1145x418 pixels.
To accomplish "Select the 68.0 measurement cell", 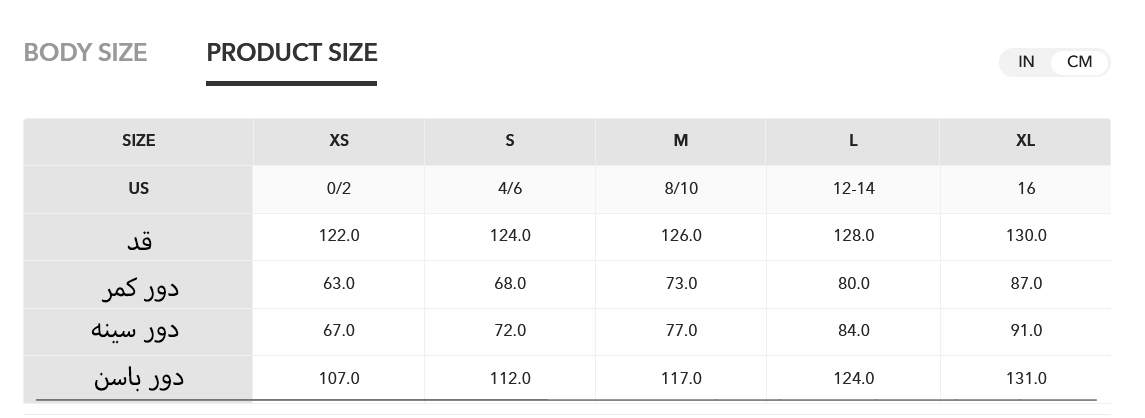I will (x=510, y=283).
